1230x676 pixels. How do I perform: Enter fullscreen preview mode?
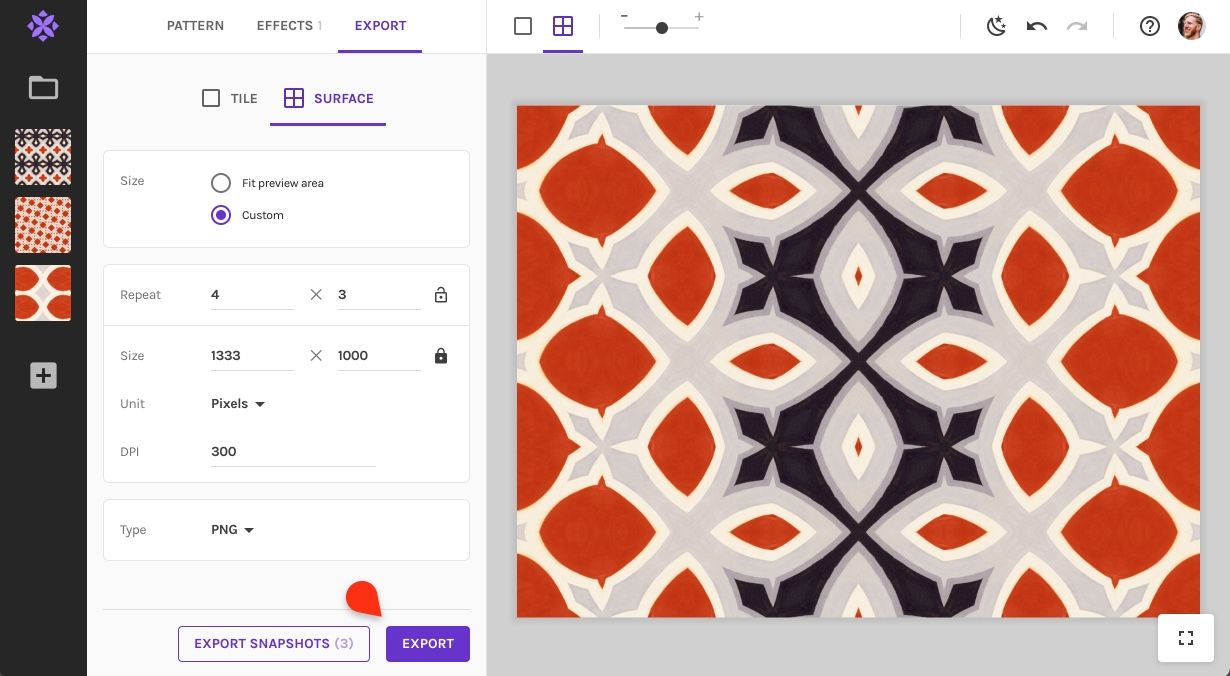(x=1186, y=638)
